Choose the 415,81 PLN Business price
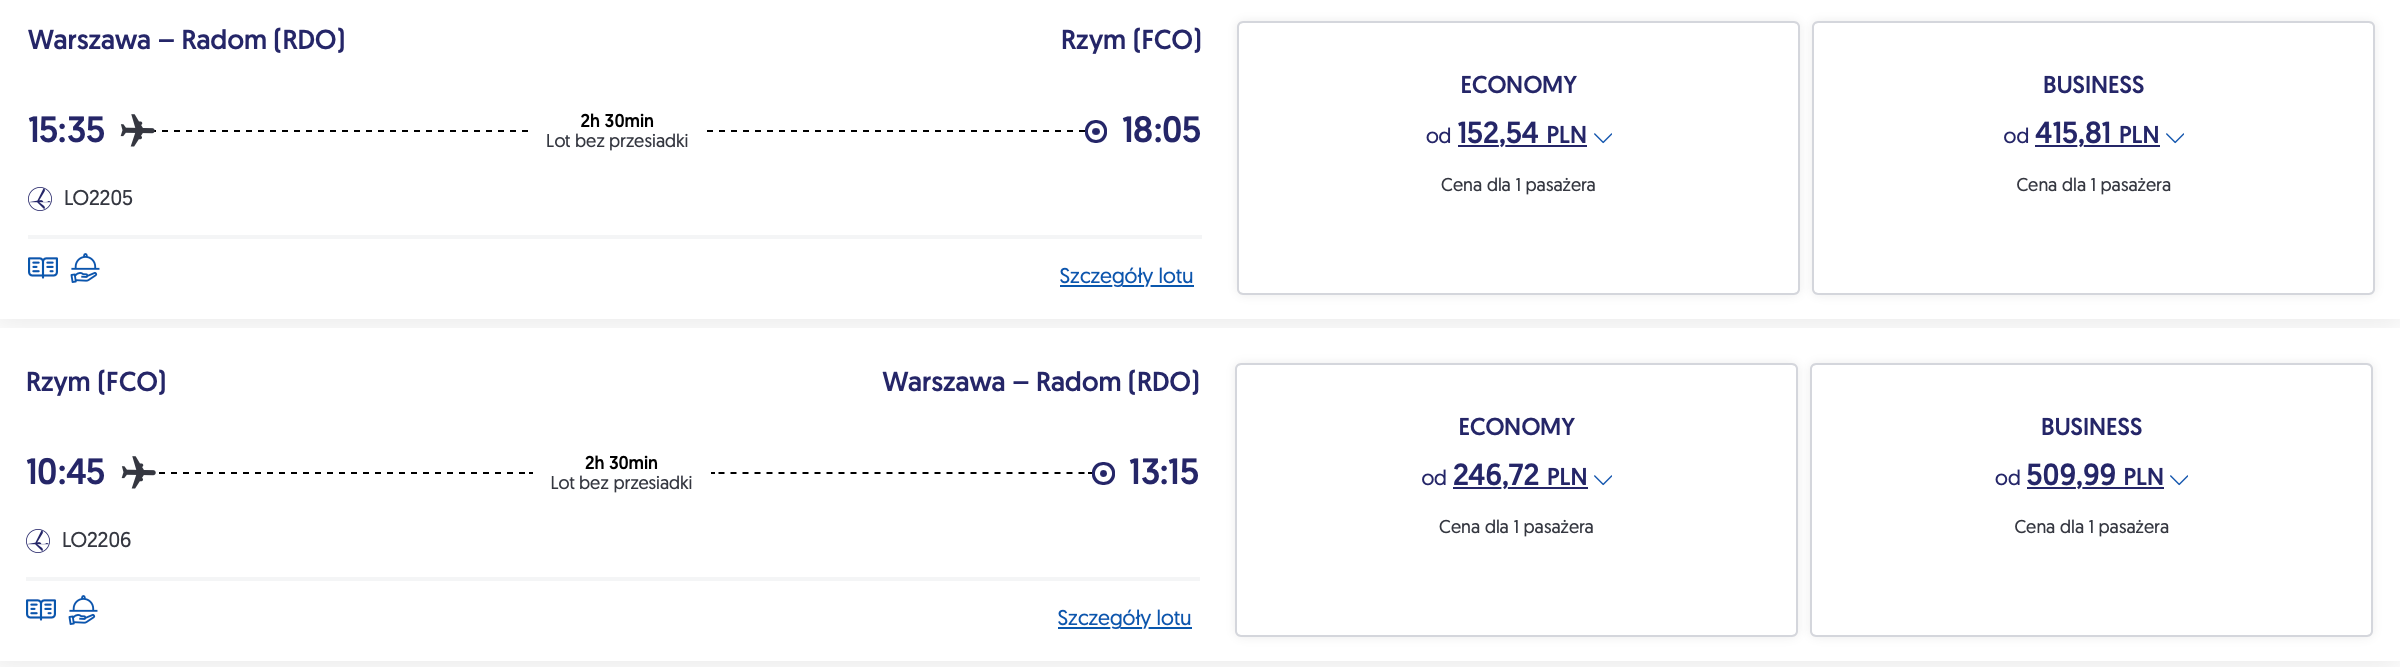The image size is (2400, 667). click(2096, 134)
